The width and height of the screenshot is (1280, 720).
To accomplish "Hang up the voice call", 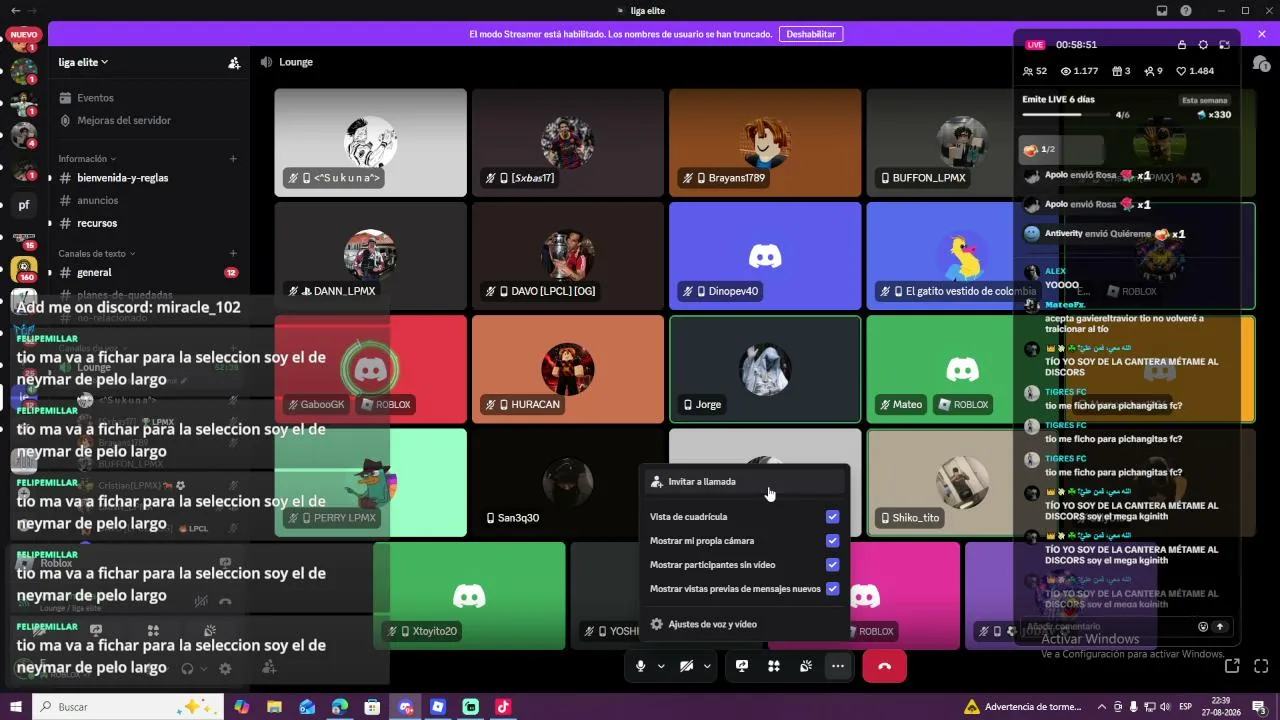I will [884, 666].
